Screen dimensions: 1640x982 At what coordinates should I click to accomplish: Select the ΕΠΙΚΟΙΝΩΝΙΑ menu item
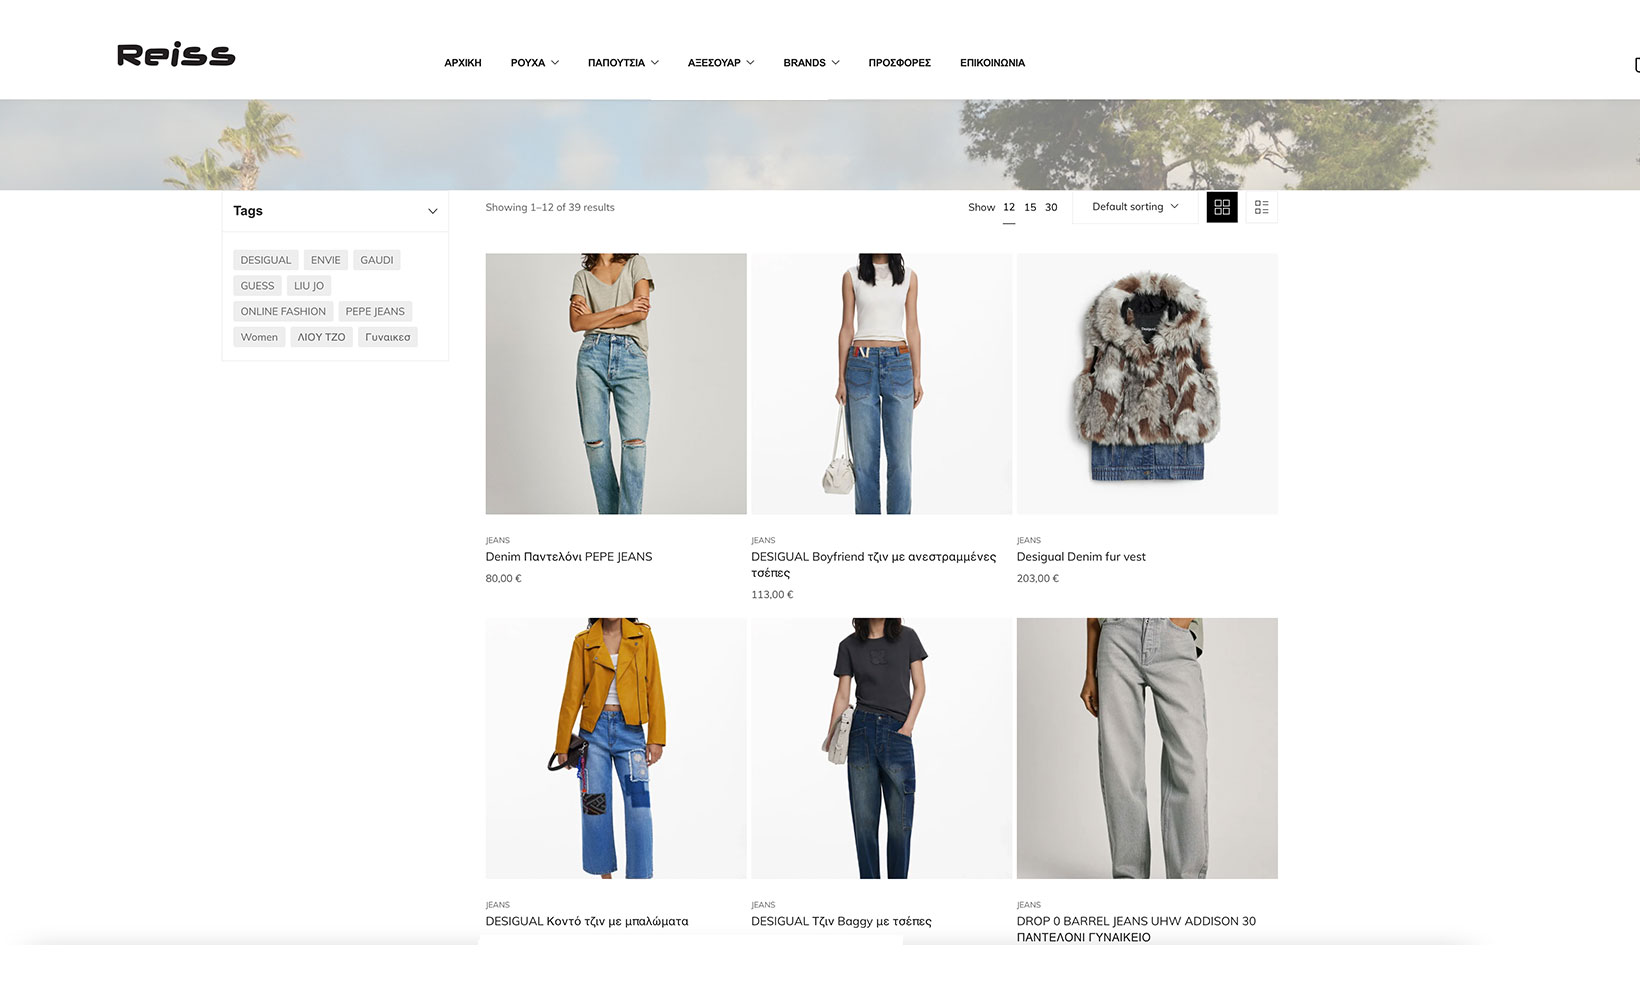991,62
